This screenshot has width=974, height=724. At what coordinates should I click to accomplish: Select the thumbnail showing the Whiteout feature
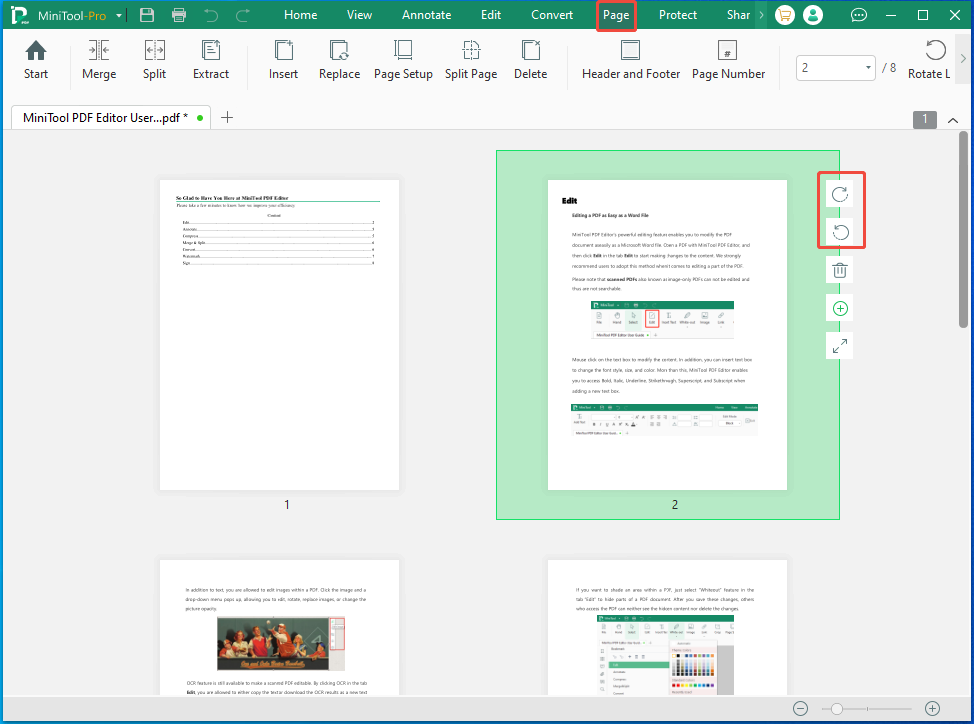667,627
